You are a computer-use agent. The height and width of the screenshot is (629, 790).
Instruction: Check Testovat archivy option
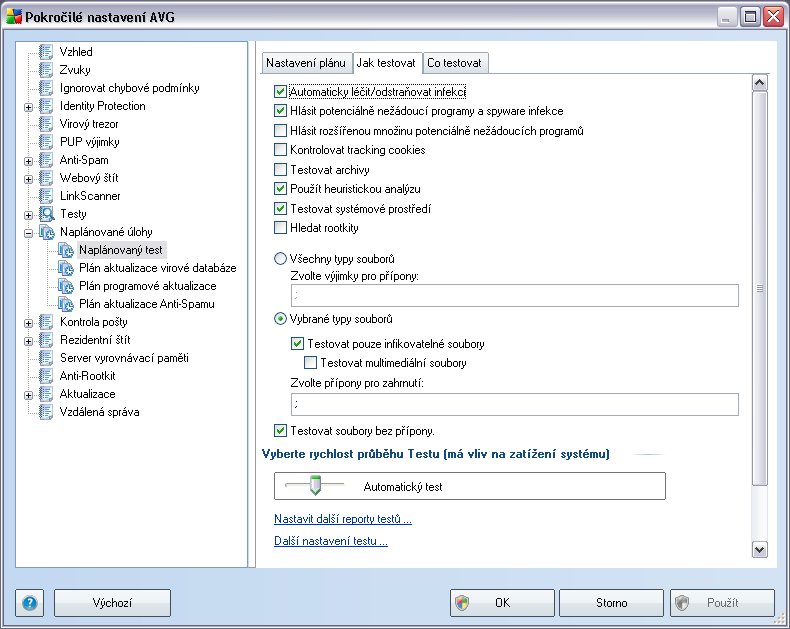click(280, 169)
